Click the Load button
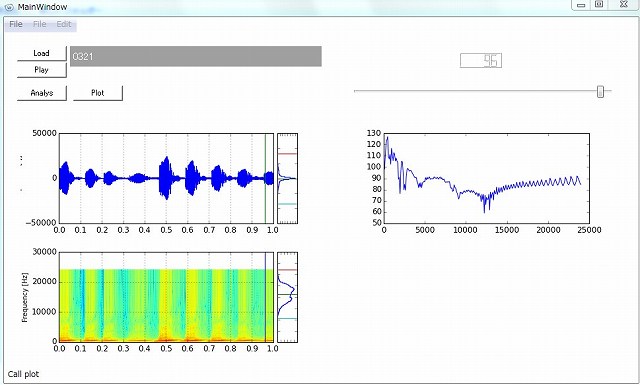This screenshot has height=385, width=640. click(42, 53)
